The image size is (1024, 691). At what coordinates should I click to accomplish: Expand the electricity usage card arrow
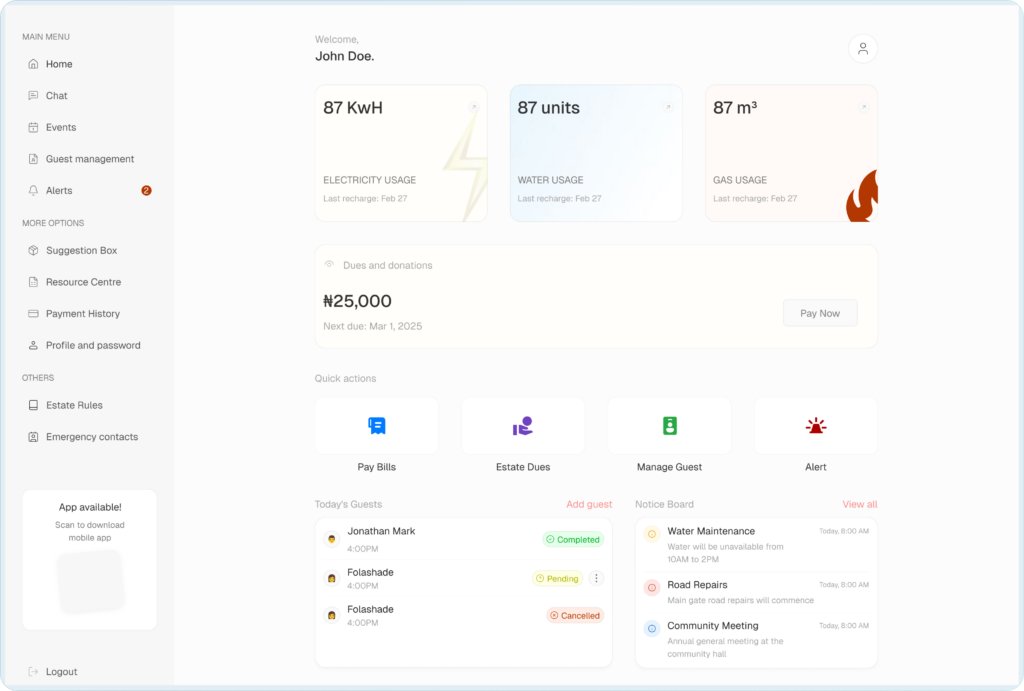click(473, 107)
